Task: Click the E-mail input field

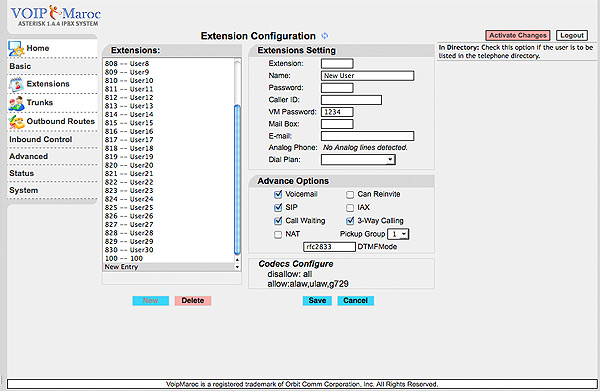Action: pos(367,136)
